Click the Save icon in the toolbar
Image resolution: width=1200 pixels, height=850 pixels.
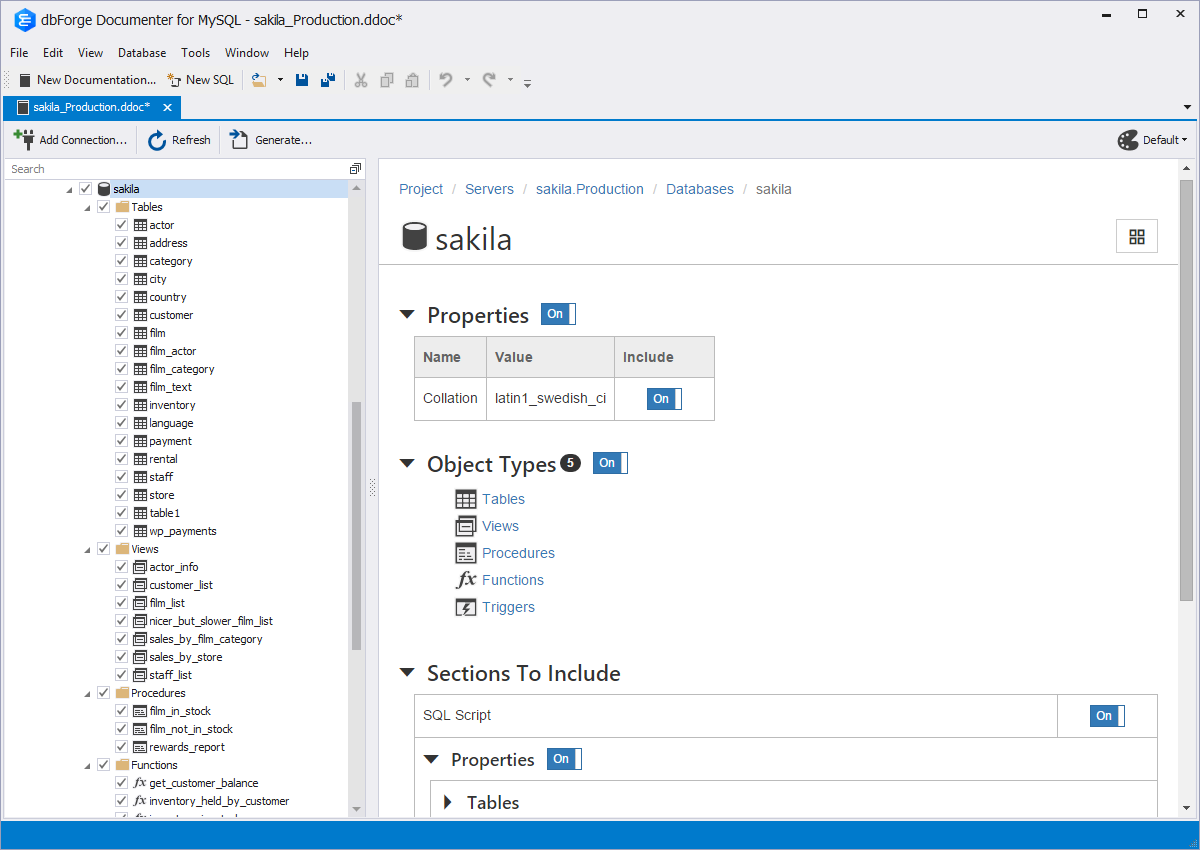[x=302, y=80]
